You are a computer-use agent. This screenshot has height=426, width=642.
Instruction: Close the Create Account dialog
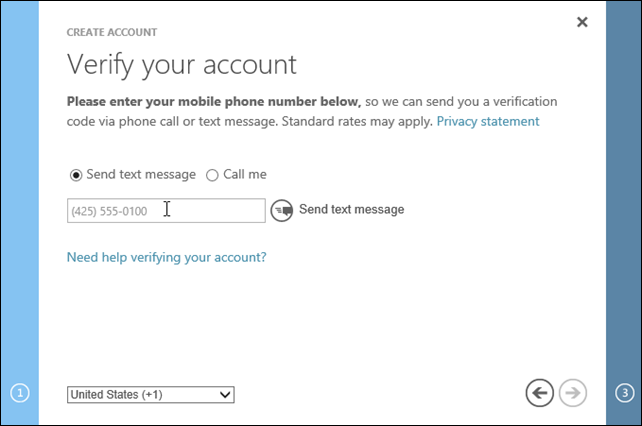coord(582,22)
